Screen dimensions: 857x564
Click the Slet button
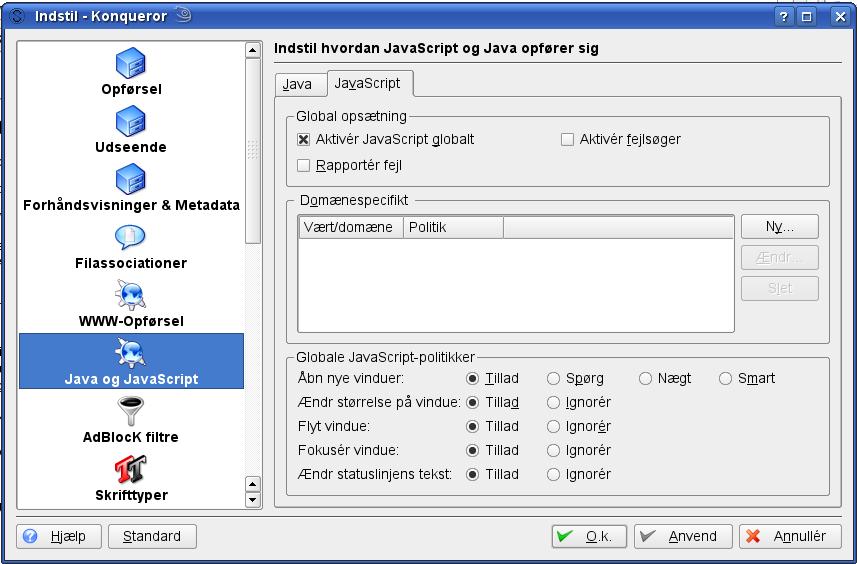click(x=779, y=288)
